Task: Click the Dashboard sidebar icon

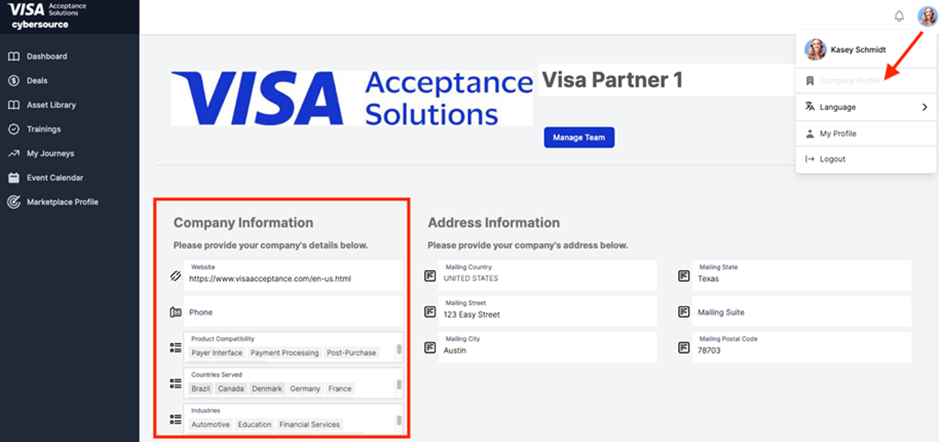Action: [14, 56]
